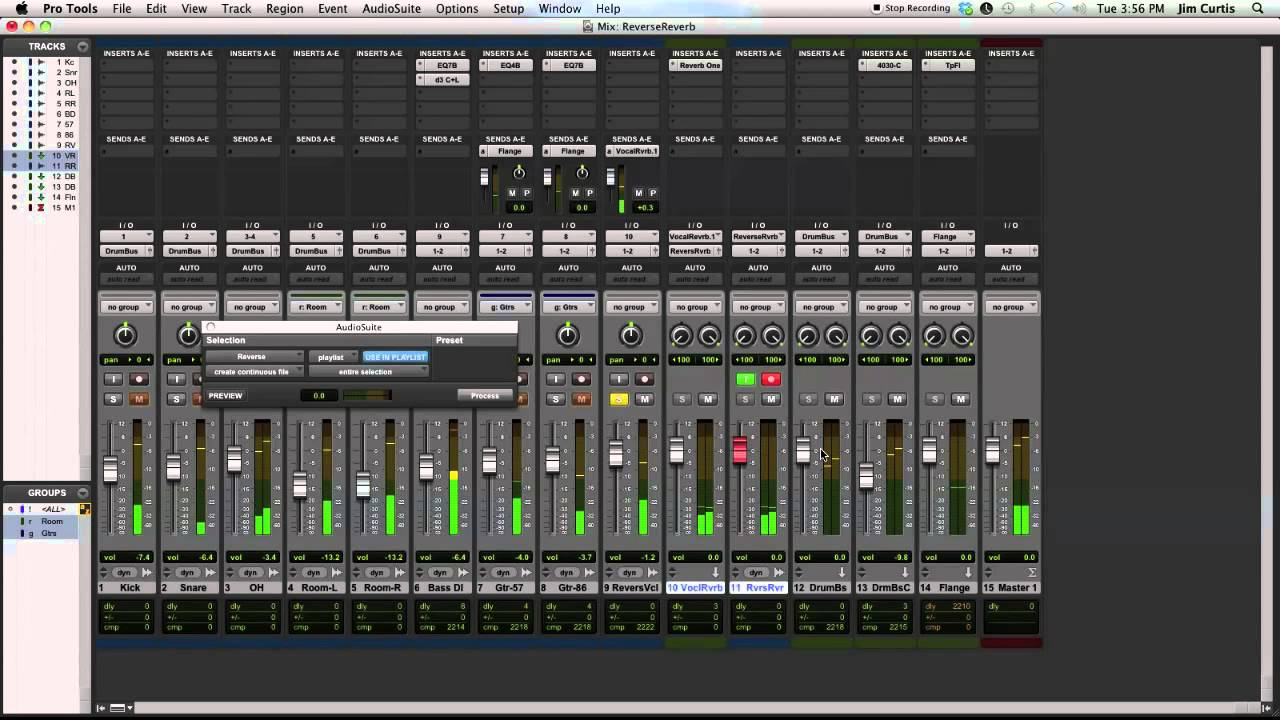Click the green input monitor button on RvrsRvr
The image size is (1280, 720).
click(745, 379)
